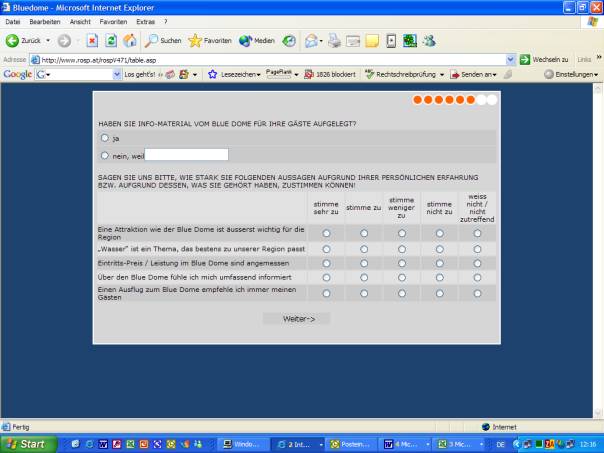
Task: Open the Windows Start button
Action: point(28,444)
